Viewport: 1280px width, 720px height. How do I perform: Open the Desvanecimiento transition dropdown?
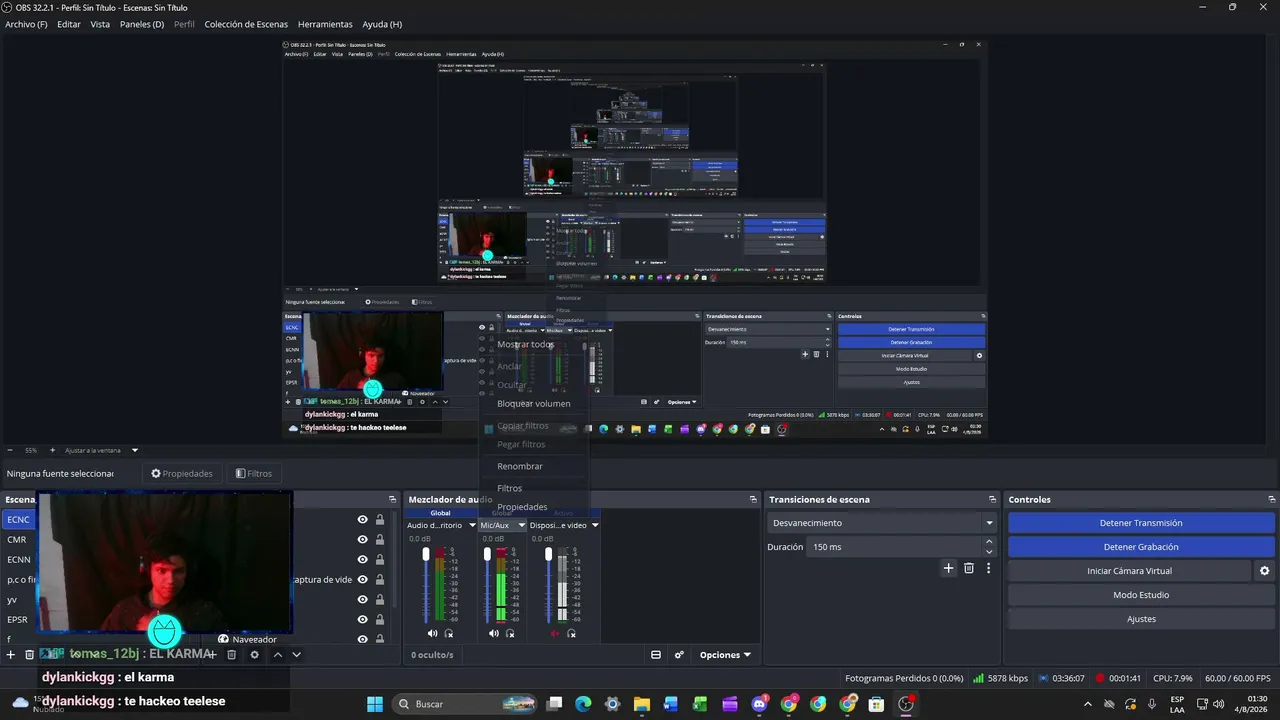pyautogui.click(x=883, y=523)
